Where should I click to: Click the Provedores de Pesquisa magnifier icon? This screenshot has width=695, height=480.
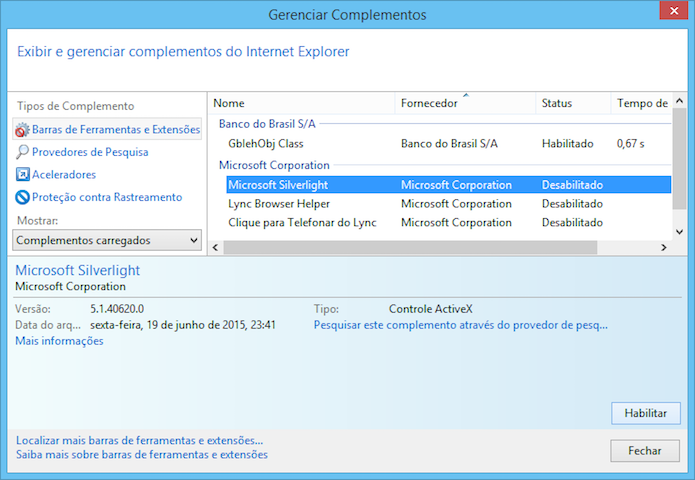pos(22,152)
